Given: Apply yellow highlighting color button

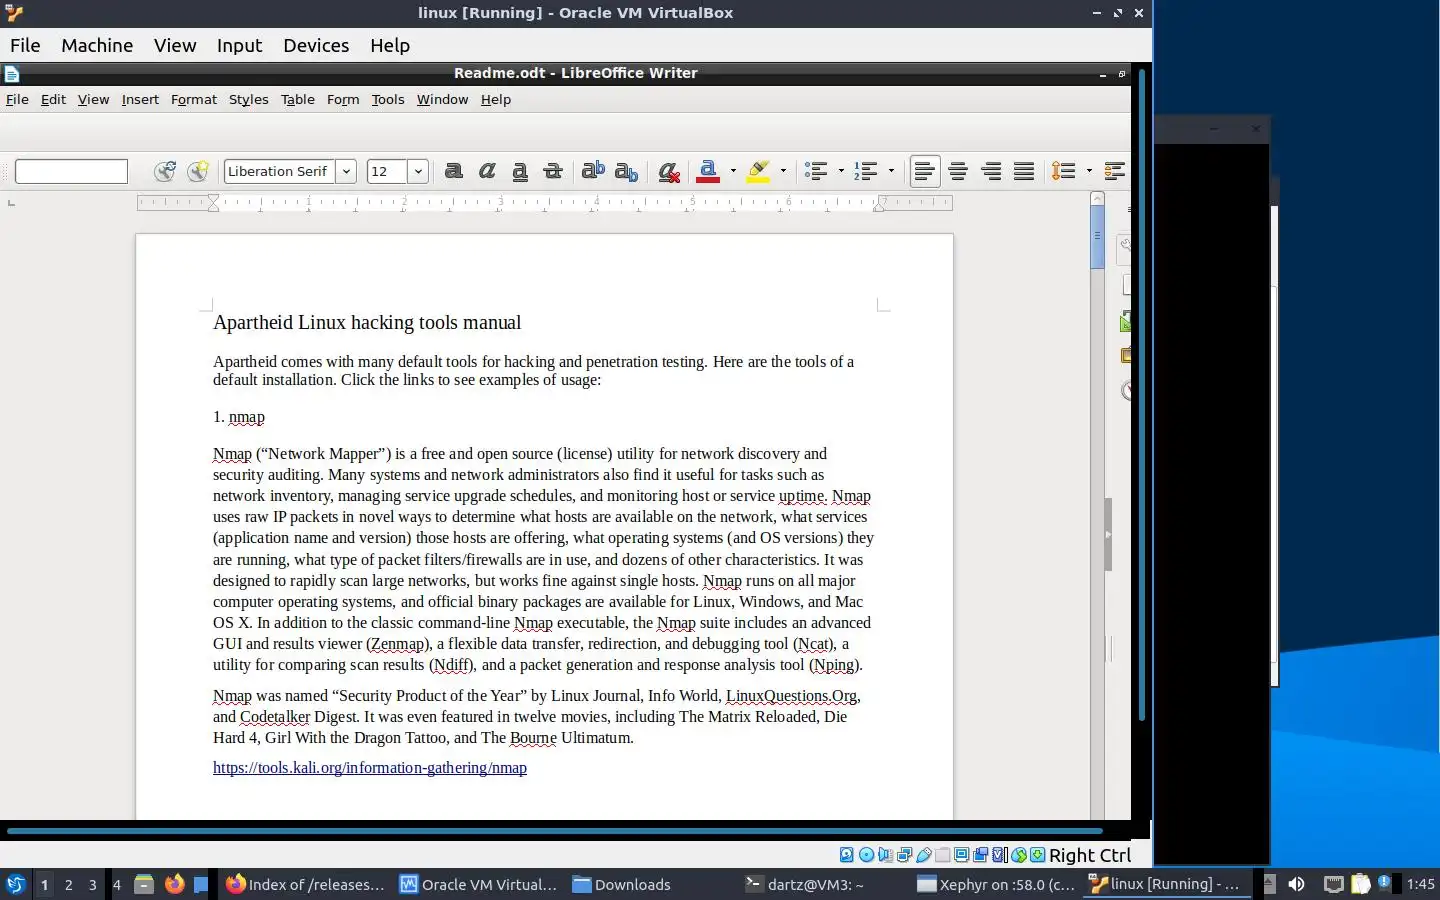Looking at the screenshot, I should point(759,171).
